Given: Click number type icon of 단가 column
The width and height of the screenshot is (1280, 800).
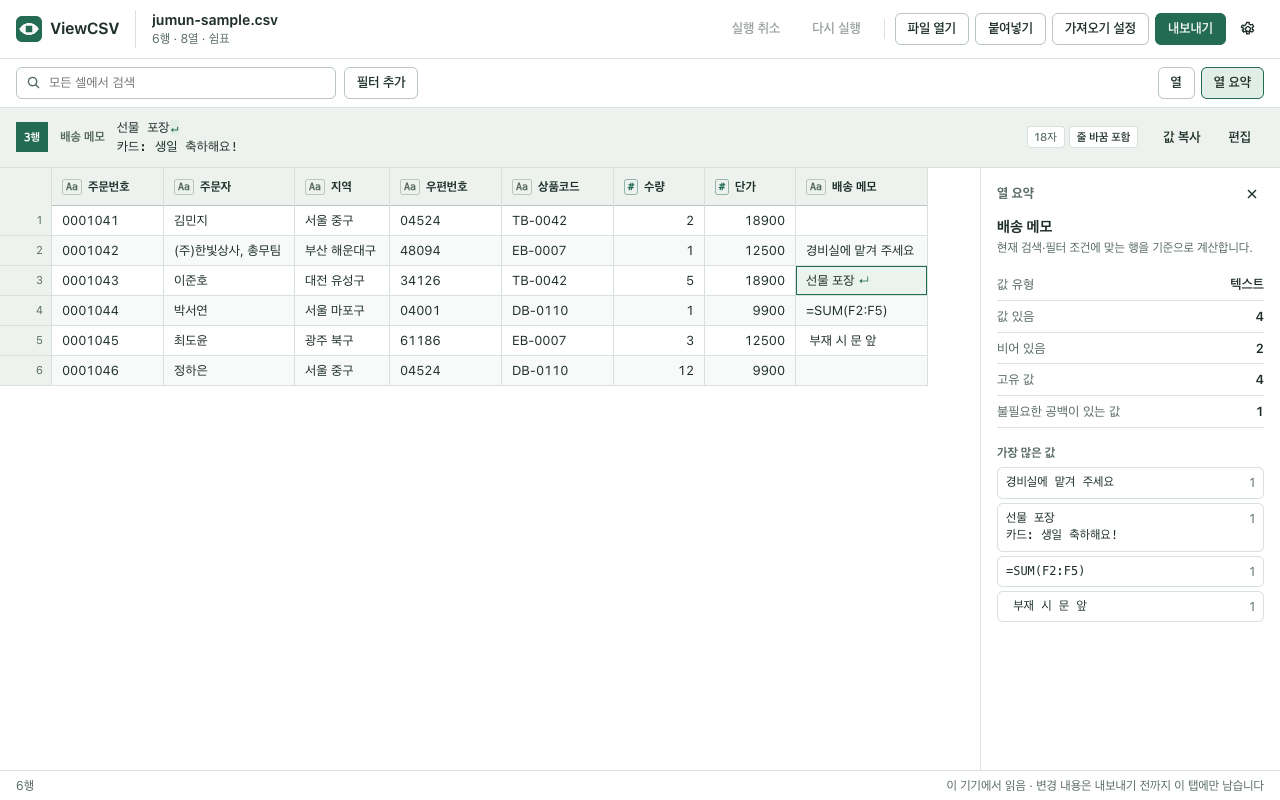Looking at the screenshot, I should [722, 187].
